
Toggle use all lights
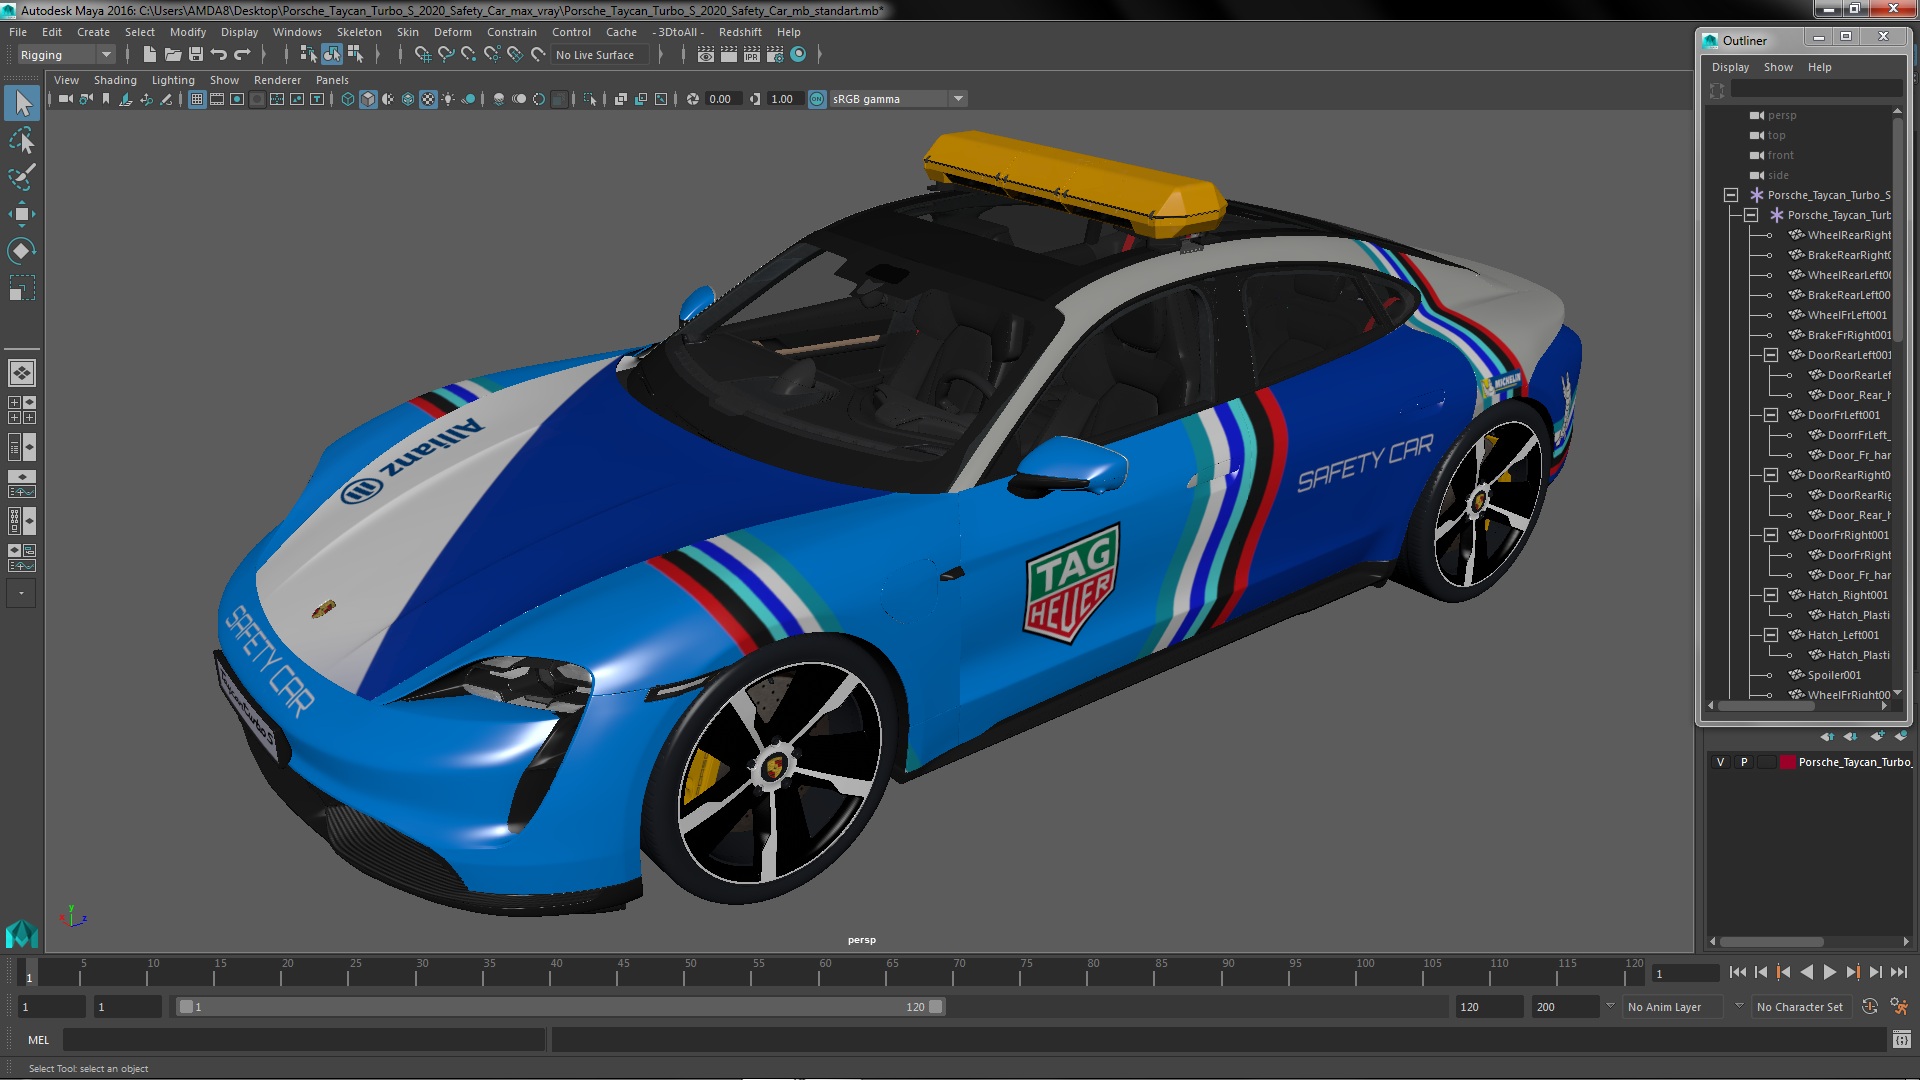click(448, 99)
